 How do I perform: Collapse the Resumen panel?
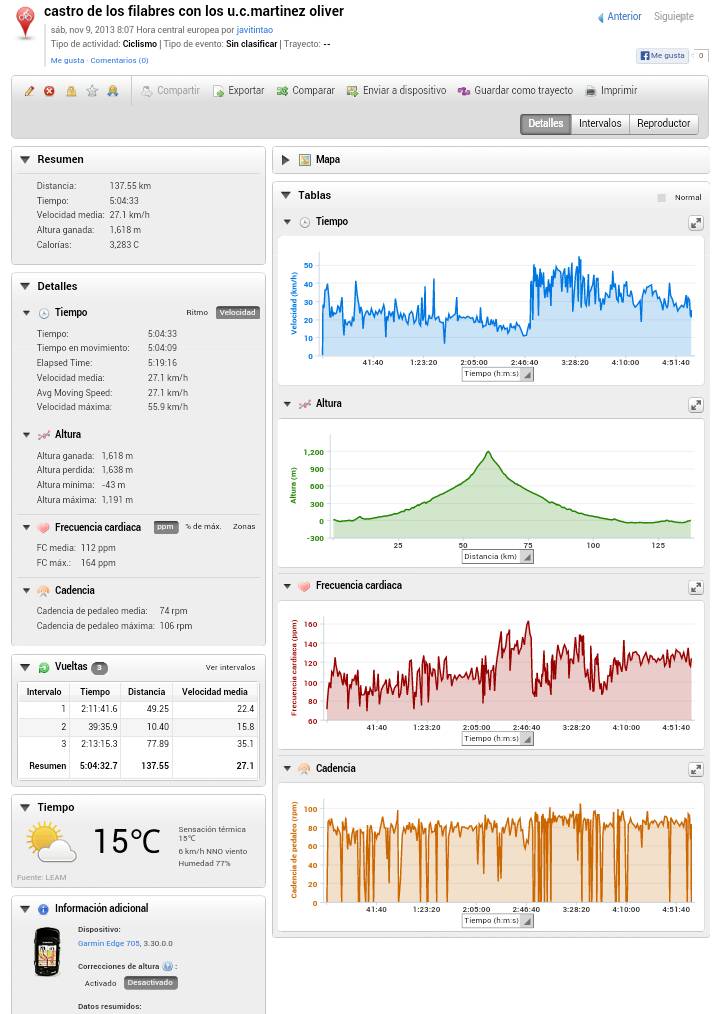click(25, 160)
